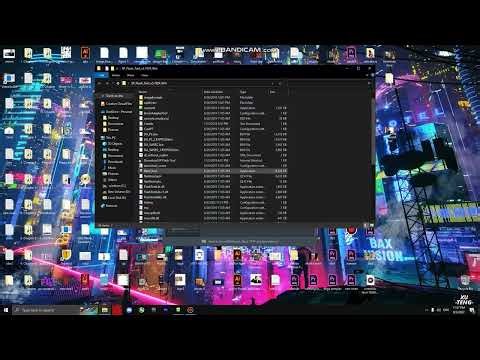Viewport: 480px width, 360px height.
Task: Open the taskbar clock and date
Action: coord(459,310)
